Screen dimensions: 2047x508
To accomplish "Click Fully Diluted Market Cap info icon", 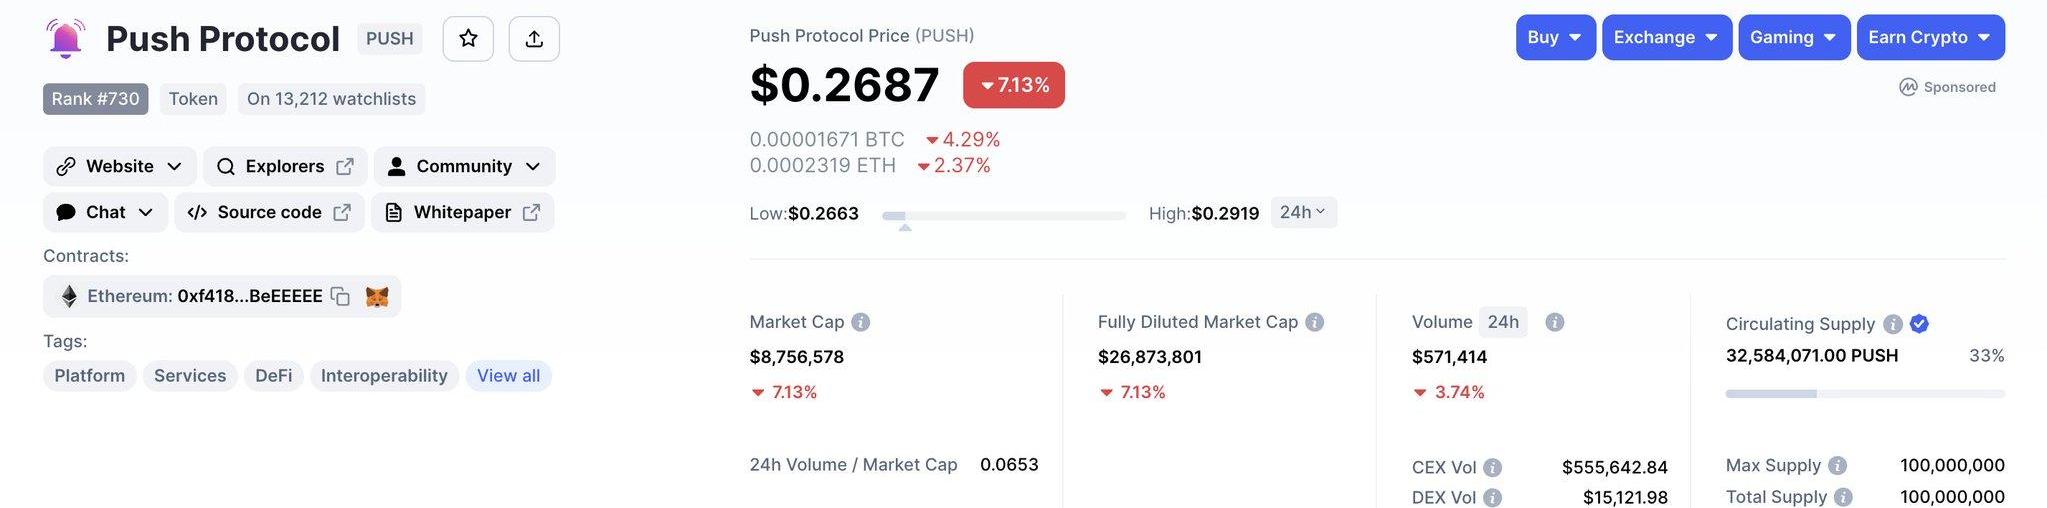I will click(x=1314, y=322).
